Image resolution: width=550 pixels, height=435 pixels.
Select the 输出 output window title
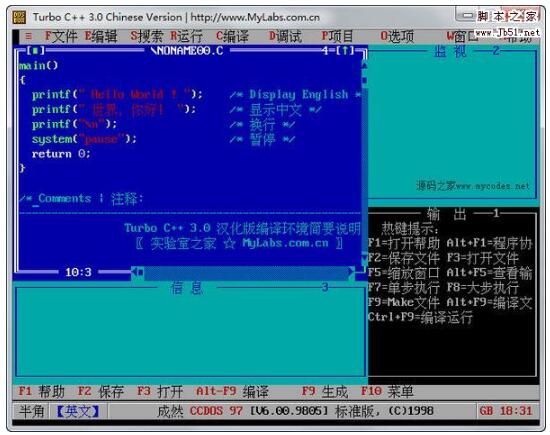[446, 213]
